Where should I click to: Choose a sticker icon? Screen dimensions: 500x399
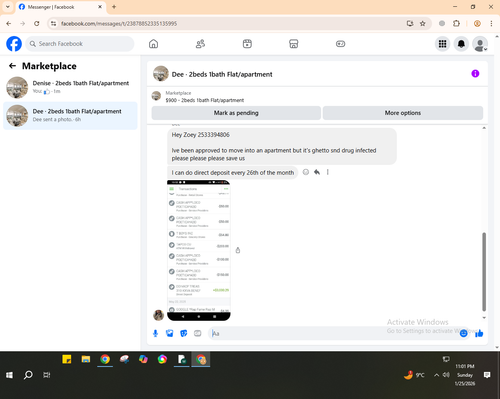184,333
